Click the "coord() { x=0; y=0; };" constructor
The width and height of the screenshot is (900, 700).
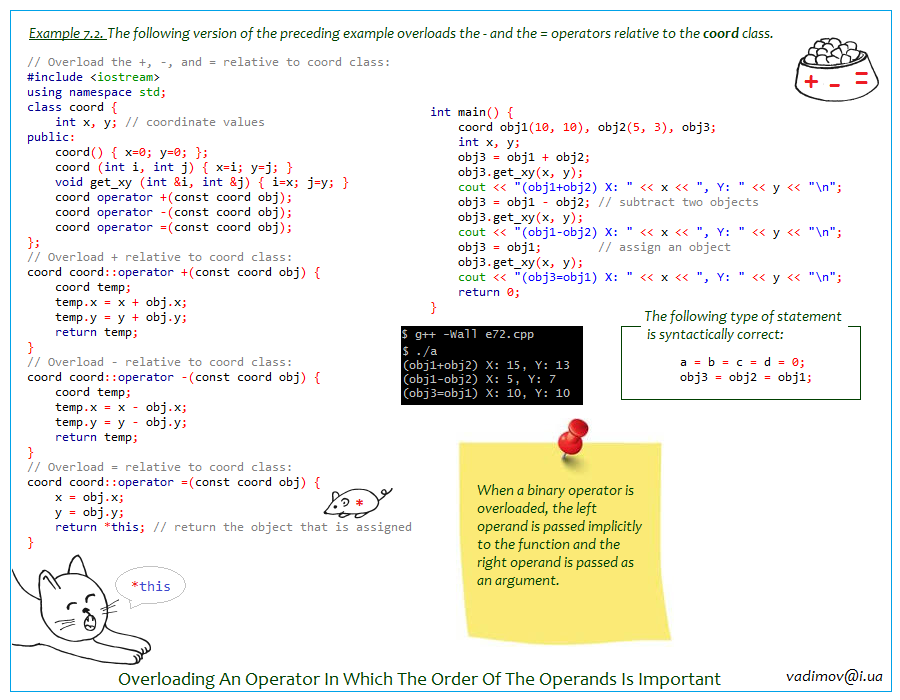coord(131,152)
